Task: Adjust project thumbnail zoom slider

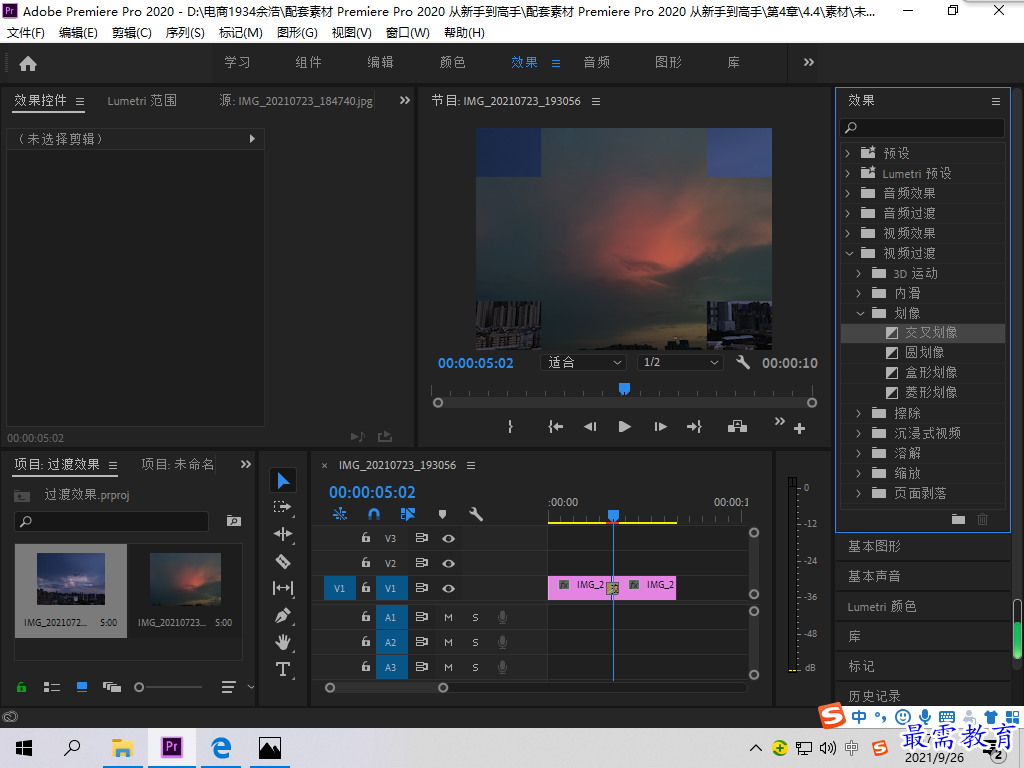Action: pyautogui.click(x=139, y=687)
